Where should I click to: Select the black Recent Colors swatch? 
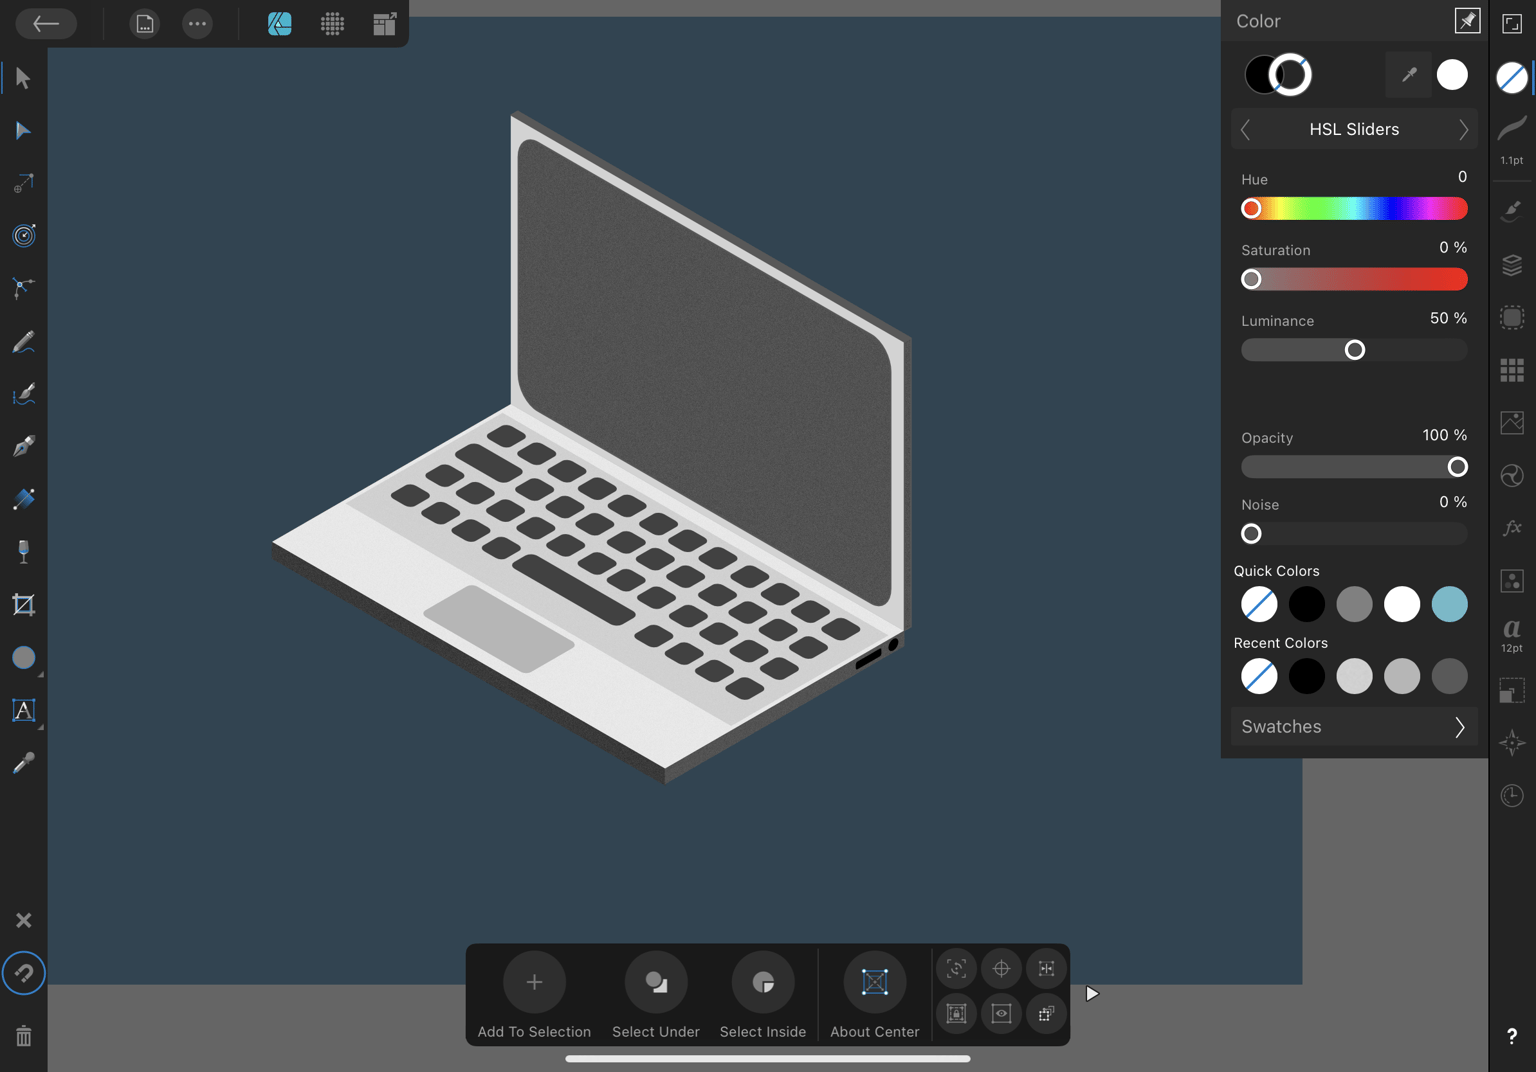[1307, 676]
